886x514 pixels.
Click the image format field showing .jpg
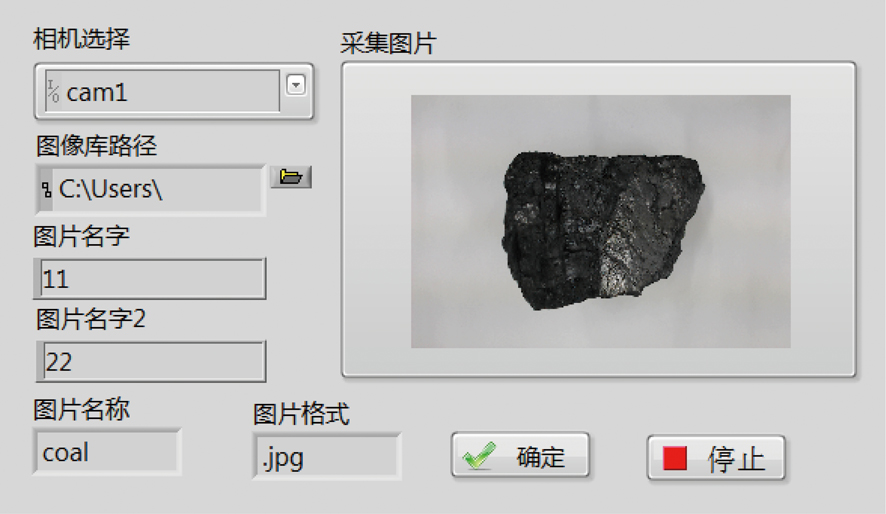pyautogui.click(x=327, y=456)
